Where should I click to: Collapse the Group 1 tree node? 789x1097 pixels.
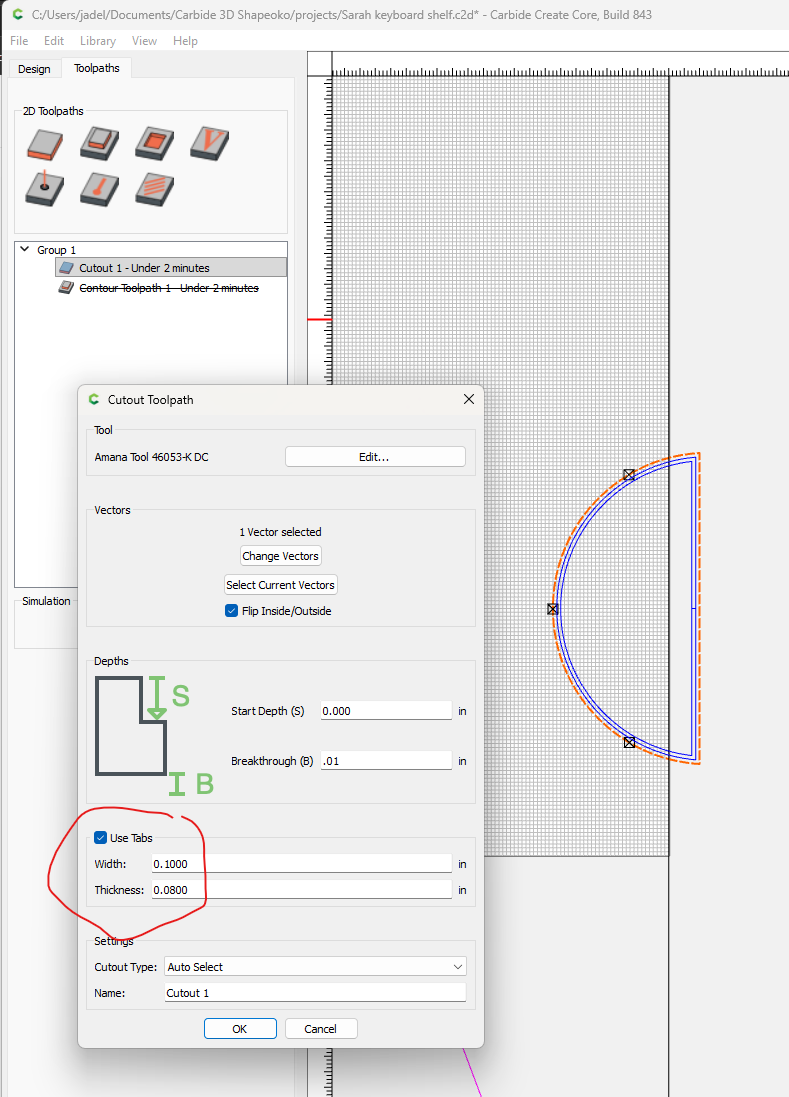coord(24,249)
